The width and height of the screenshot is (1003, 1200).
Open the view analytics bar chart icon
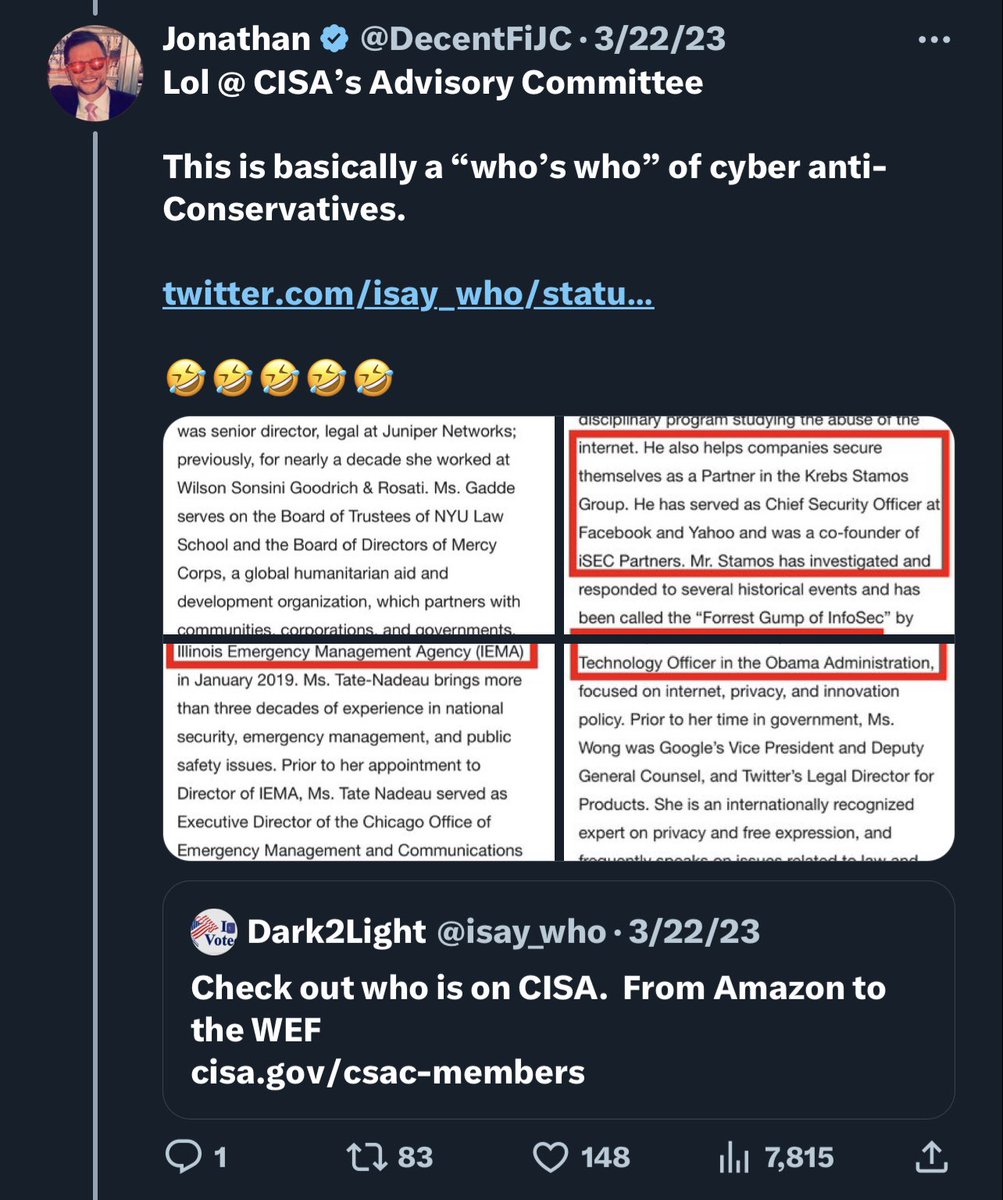click(x=734, y=1158)
